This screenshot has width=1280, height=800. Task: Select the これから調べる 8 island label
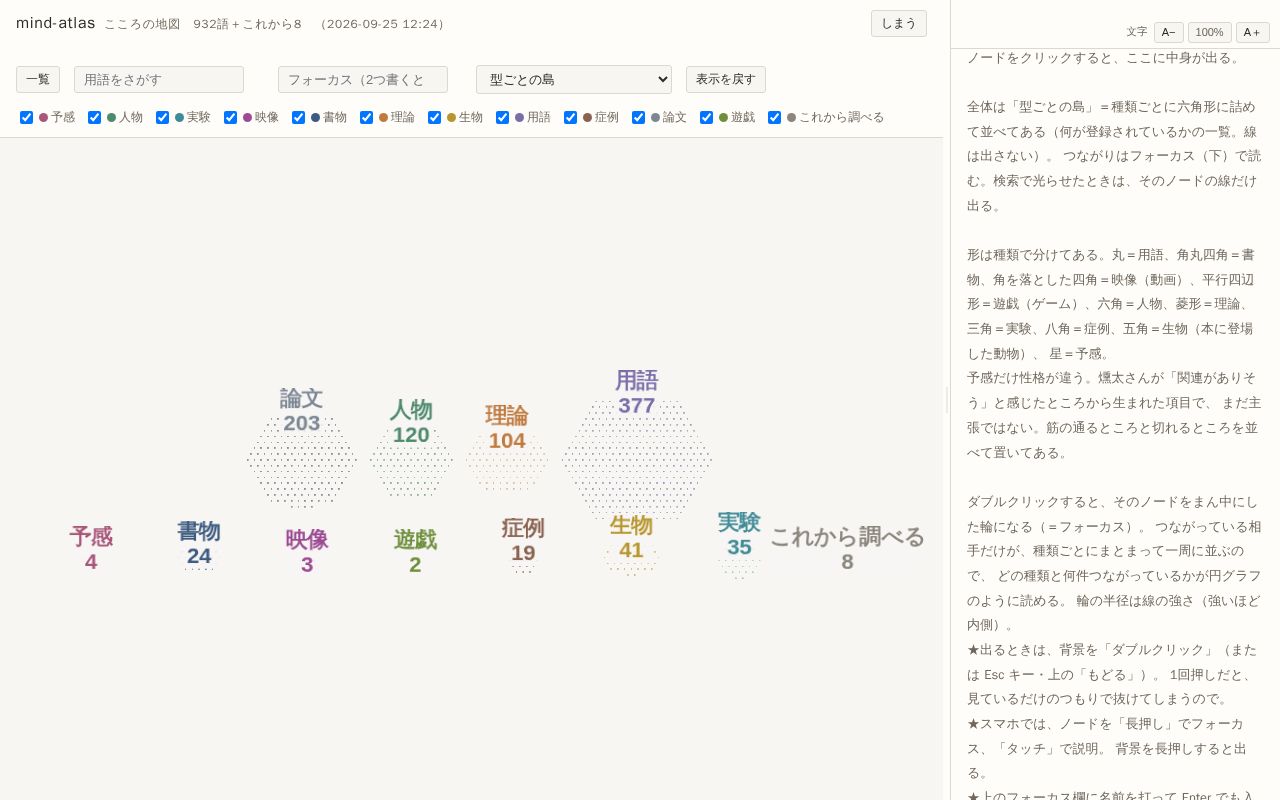click(x=847, y=549)
